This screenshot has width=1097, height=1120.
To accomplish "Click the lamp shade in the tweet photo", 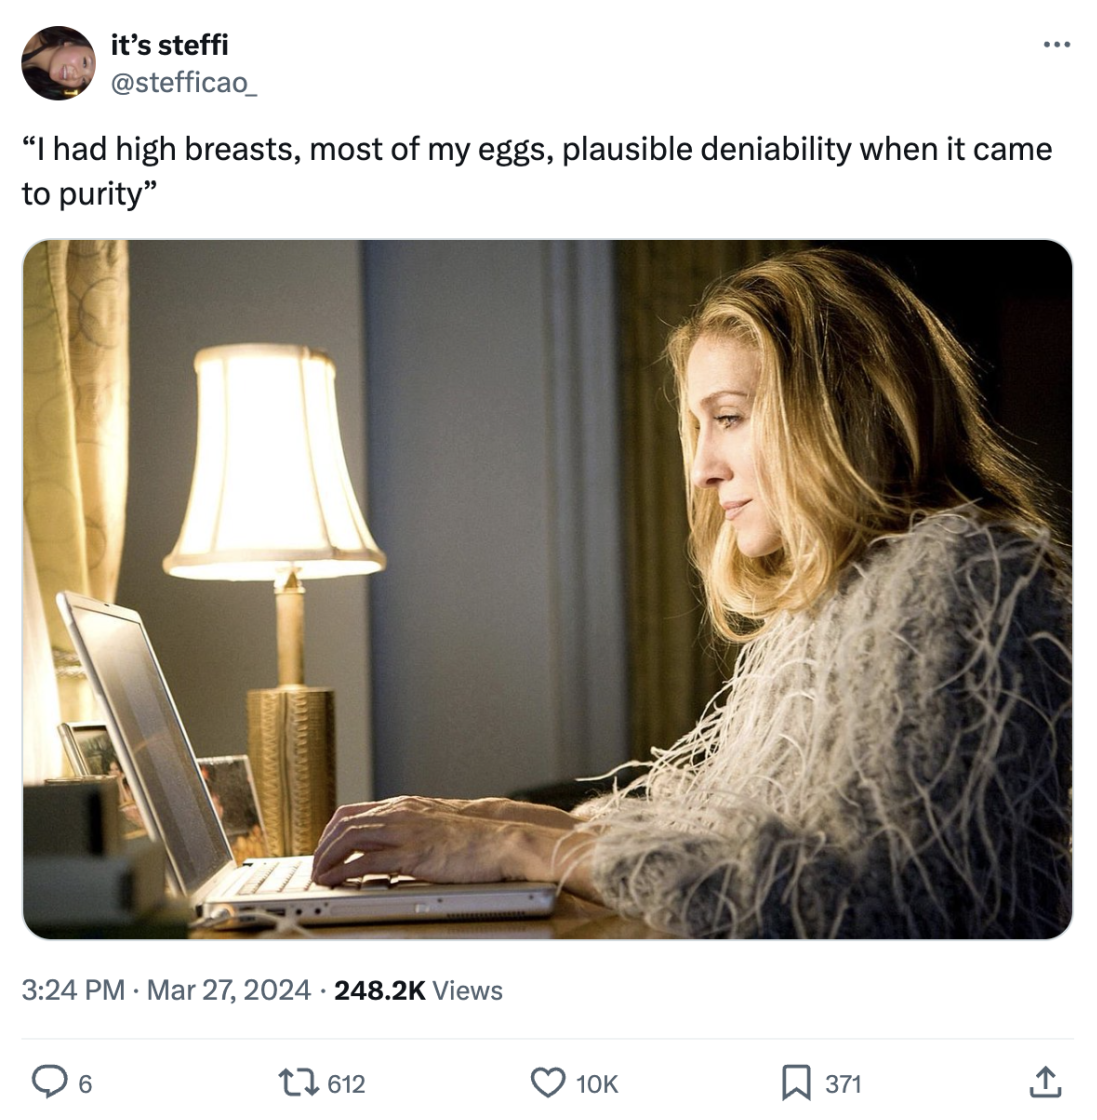I will (272, 460).
